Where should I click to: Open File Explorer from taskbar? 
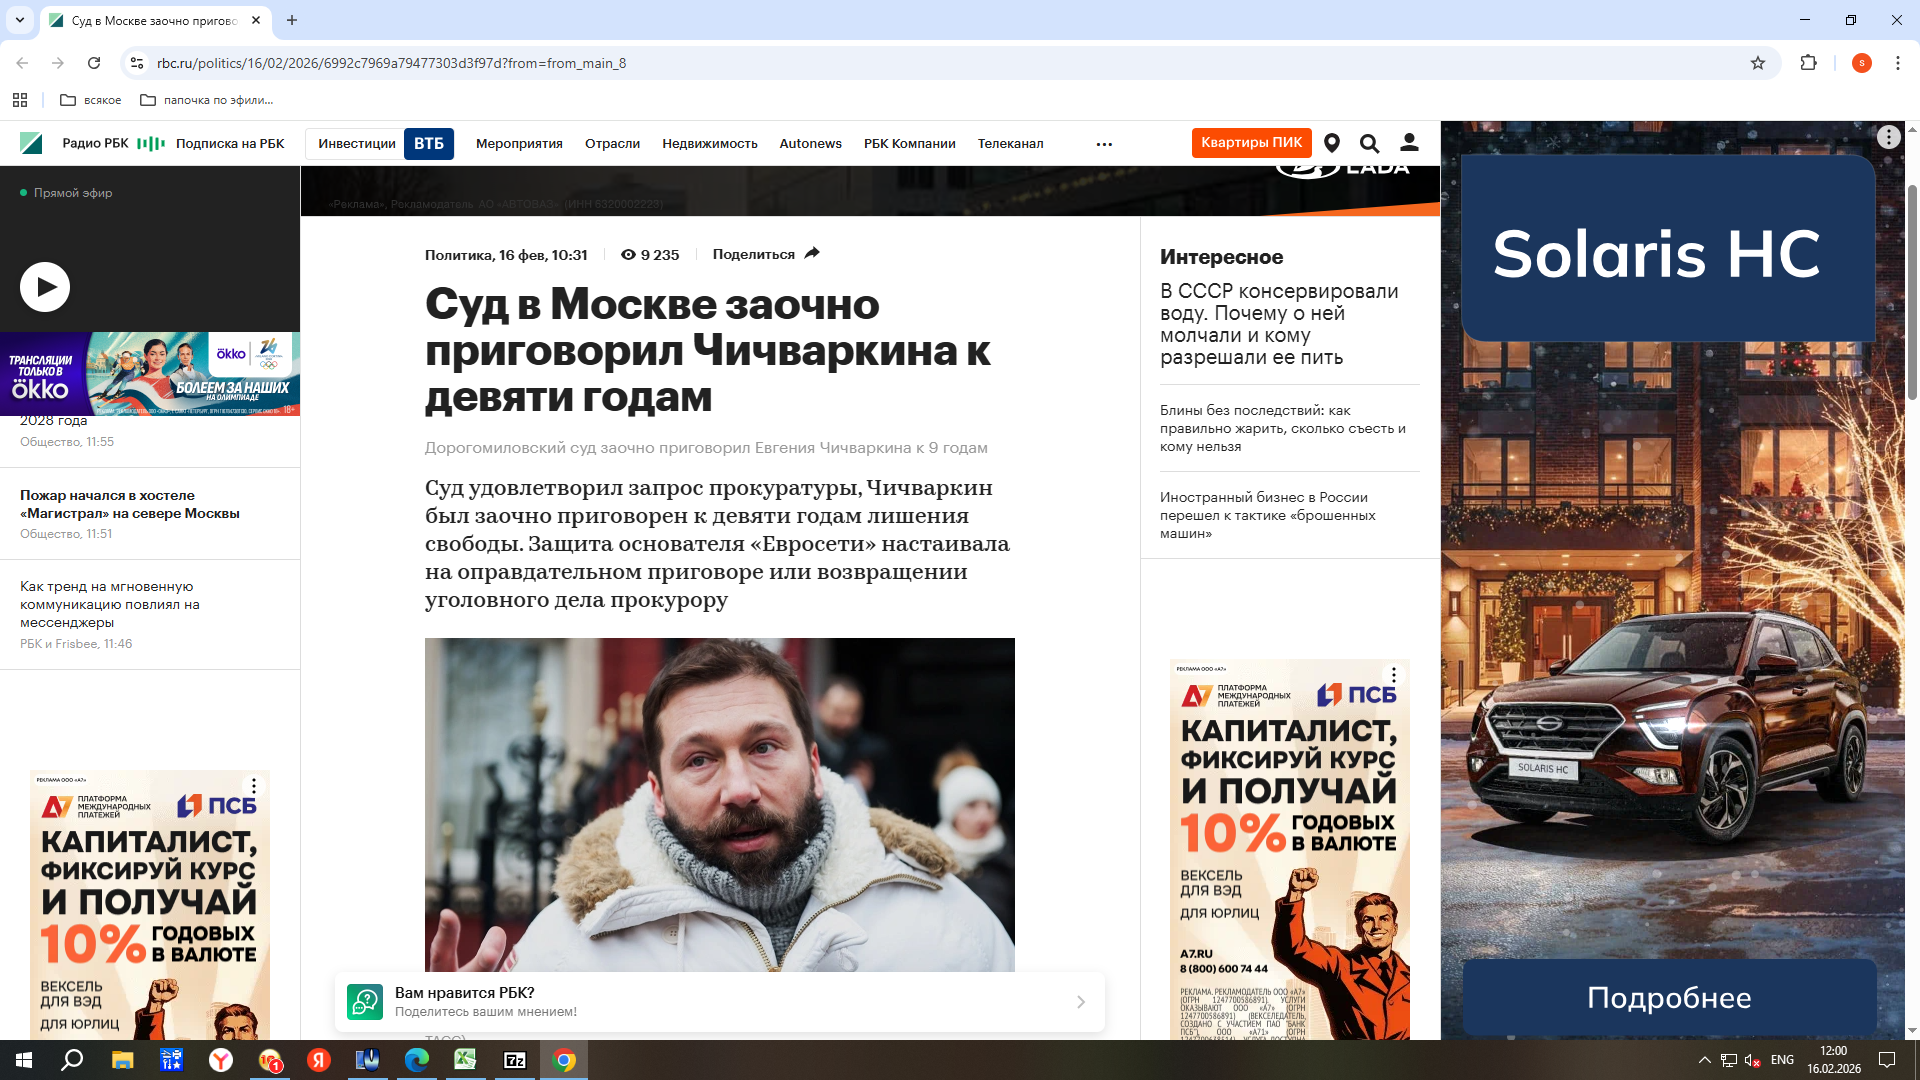122,1060
